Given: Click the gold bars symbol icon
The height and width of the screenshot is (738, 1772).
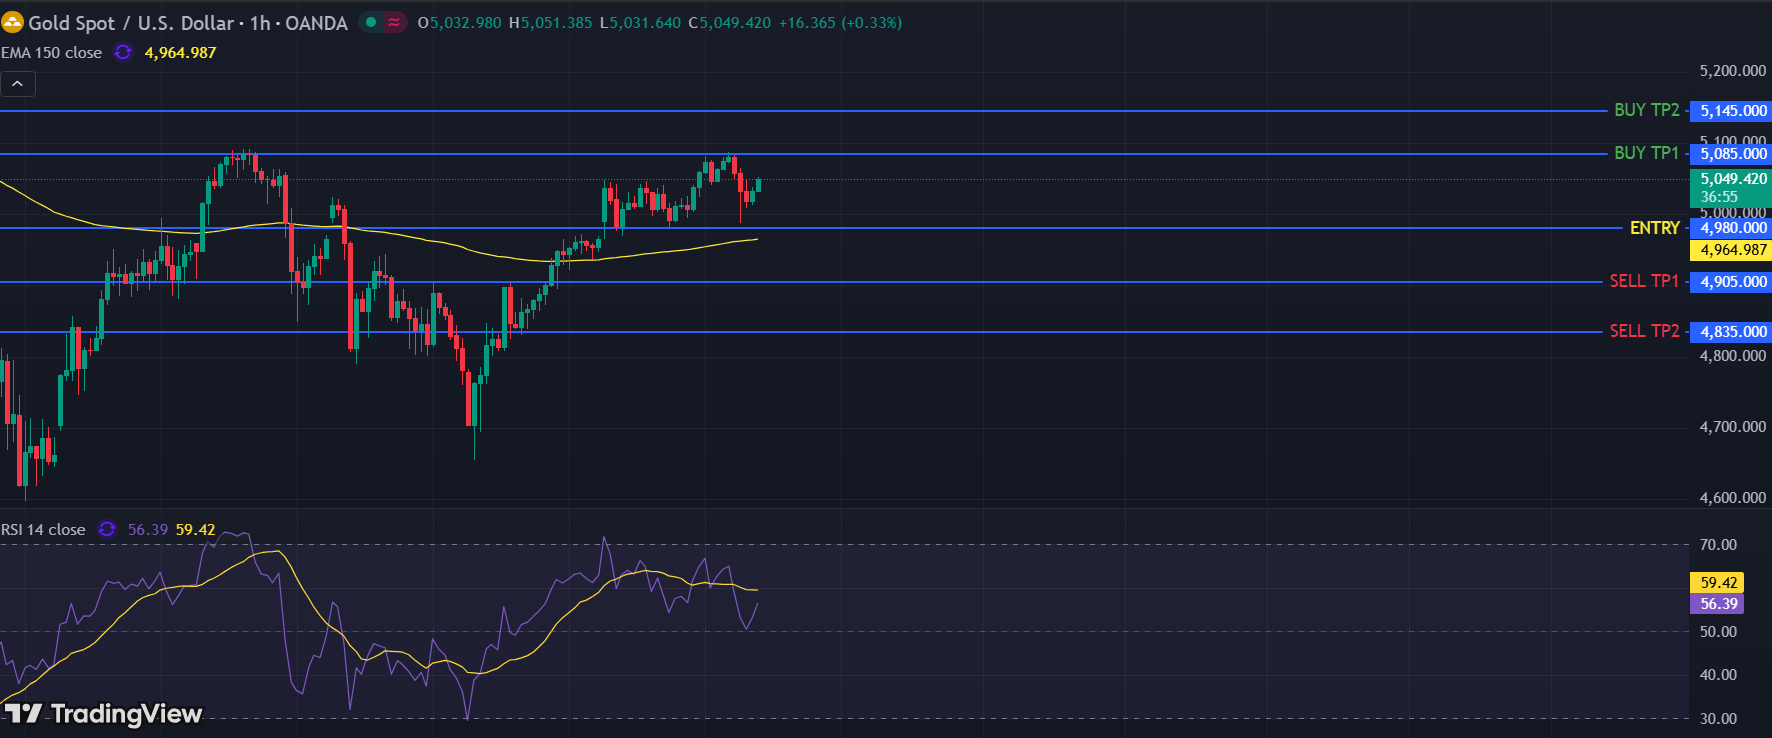Looking at the screenshot, I should [x=12, y=22].
